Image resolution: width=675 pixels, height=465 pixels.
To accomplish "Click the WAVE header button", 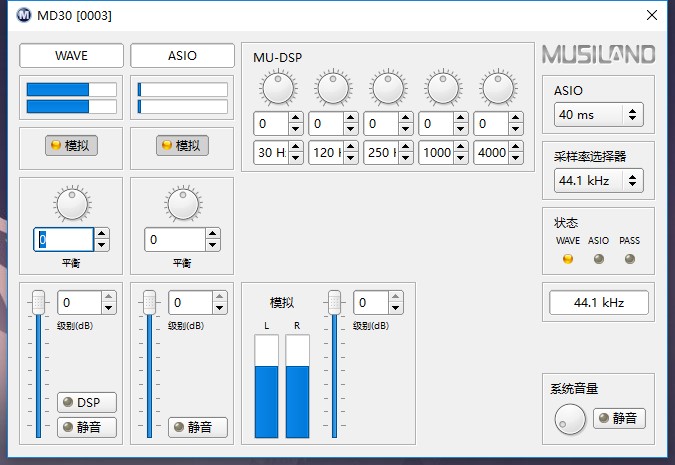I will (71, 55).
